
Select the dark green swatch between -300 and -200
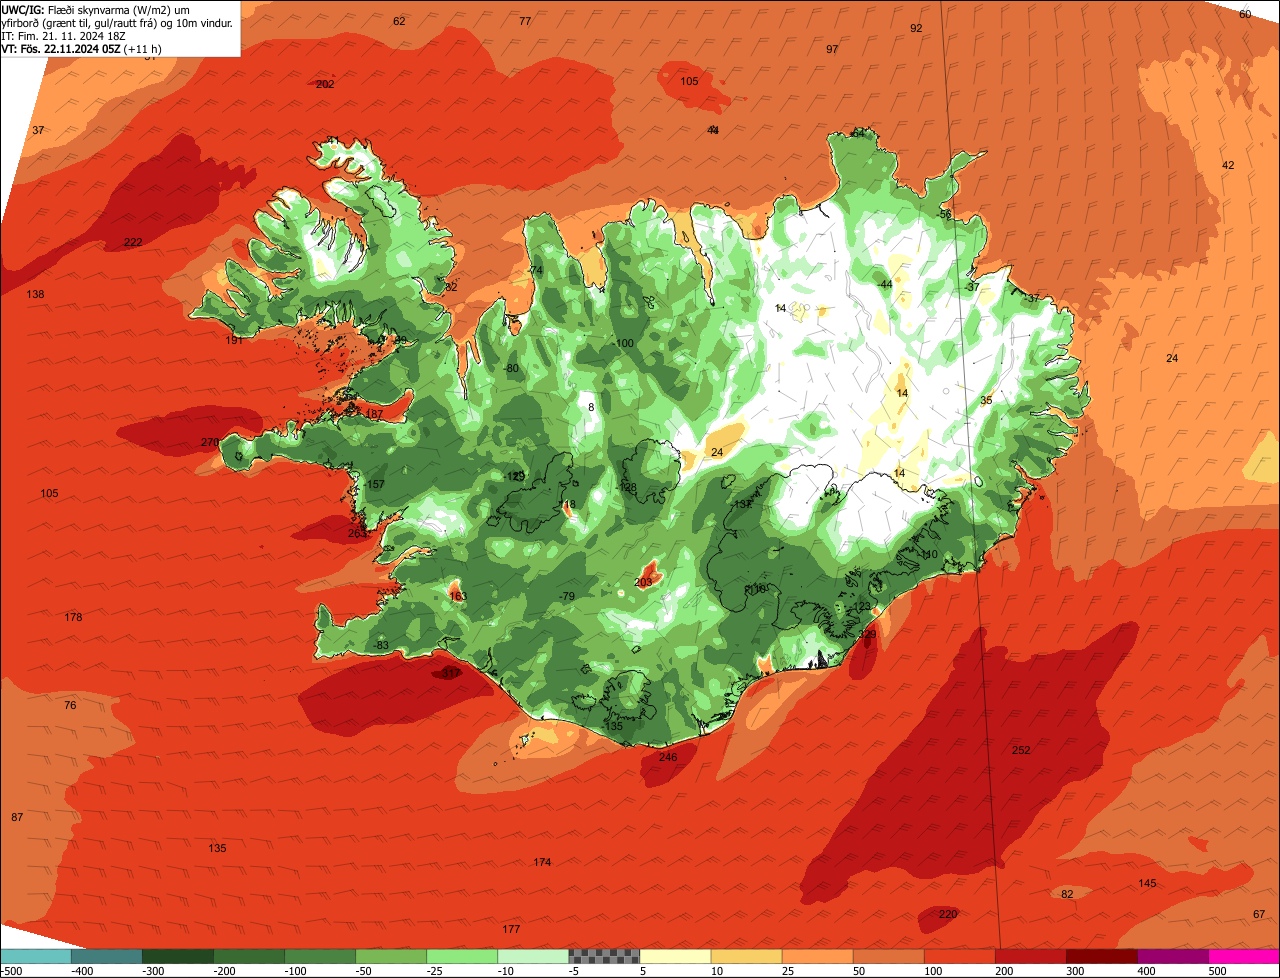[178, 955]
